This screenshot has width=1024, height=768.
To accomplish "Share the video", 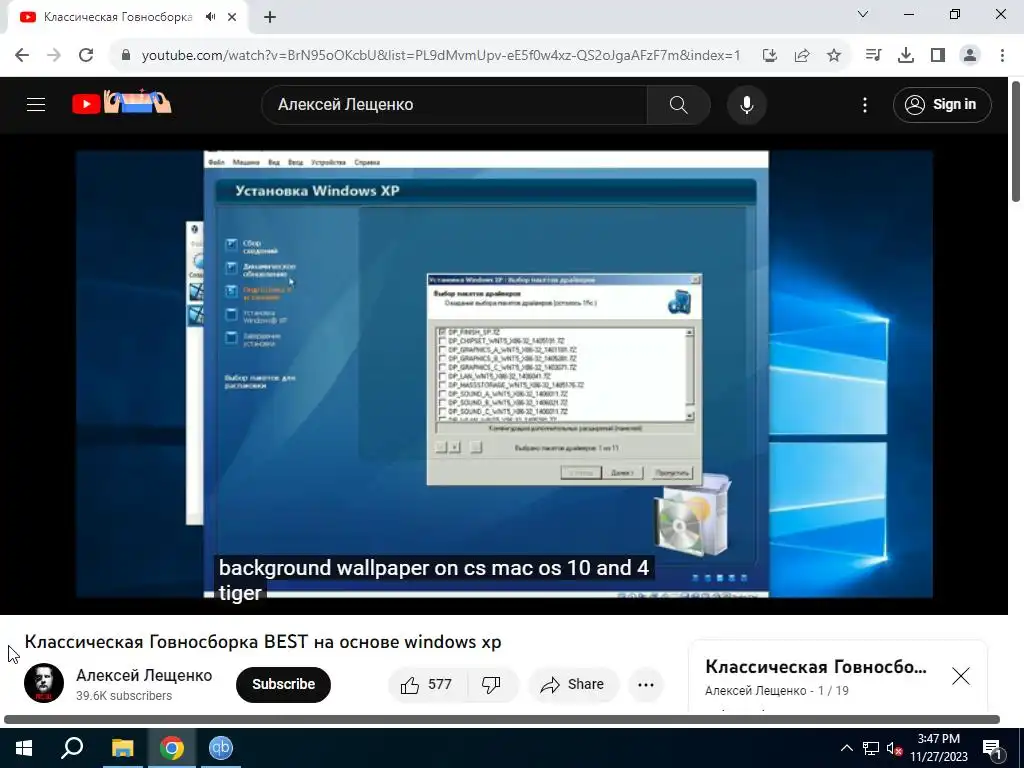I will click(573, 684).
